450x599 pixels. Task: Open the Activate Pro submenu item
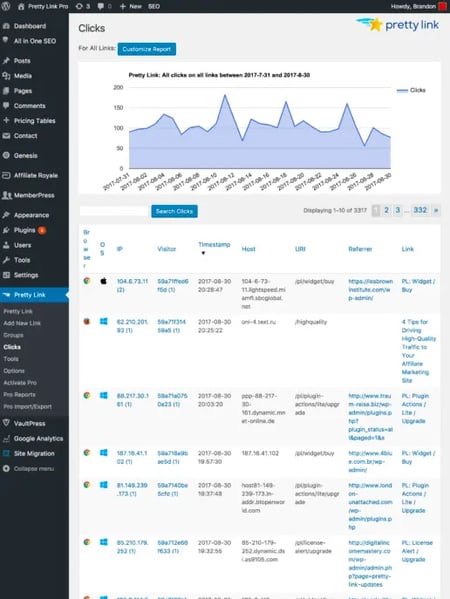click(x=20, y=383)
